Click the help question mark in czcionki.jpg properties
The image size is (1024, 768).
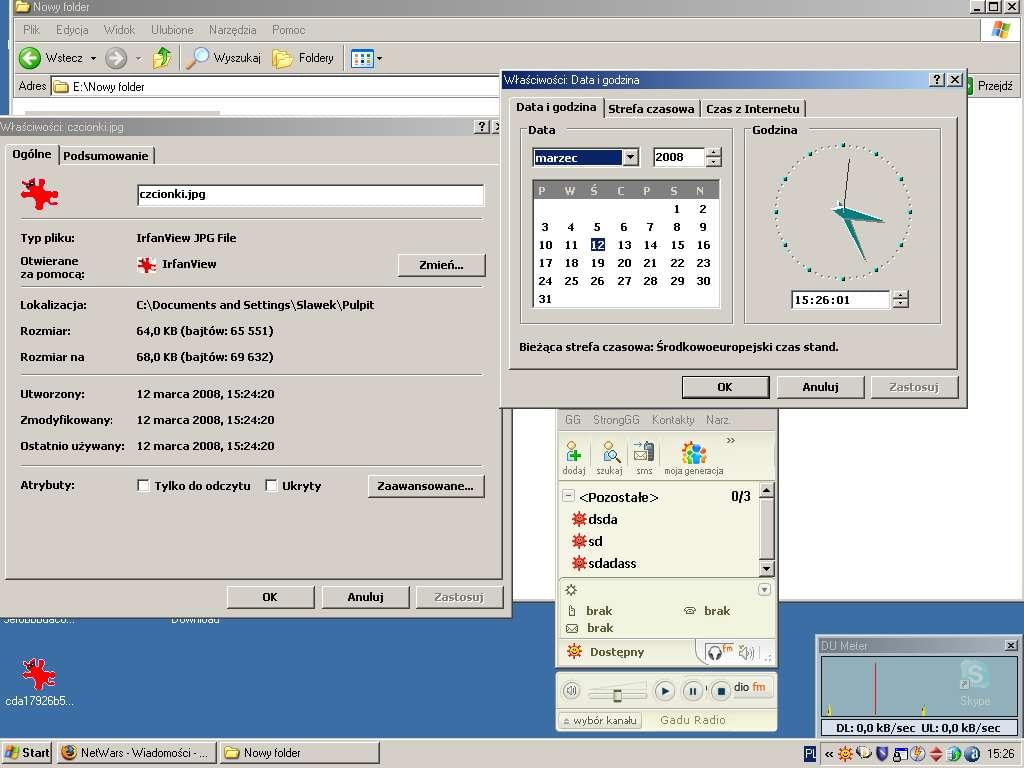481,127
